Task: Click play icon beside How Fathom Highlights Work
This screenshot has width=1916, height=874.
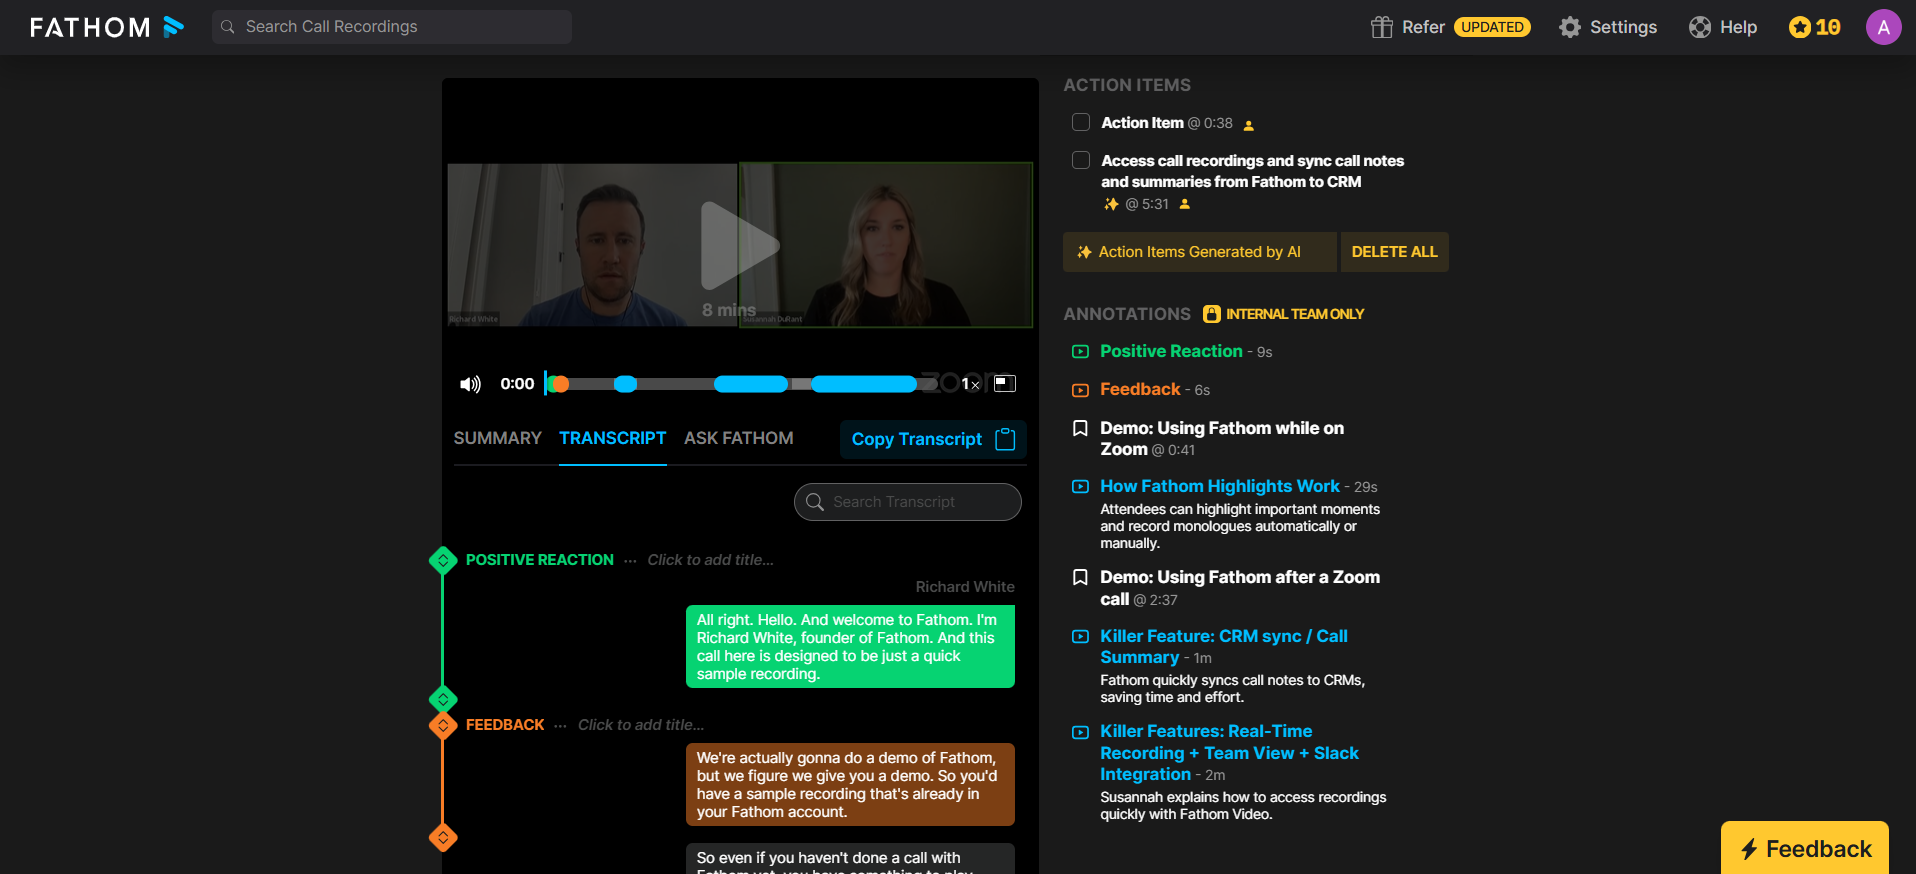Action: 1080,487
